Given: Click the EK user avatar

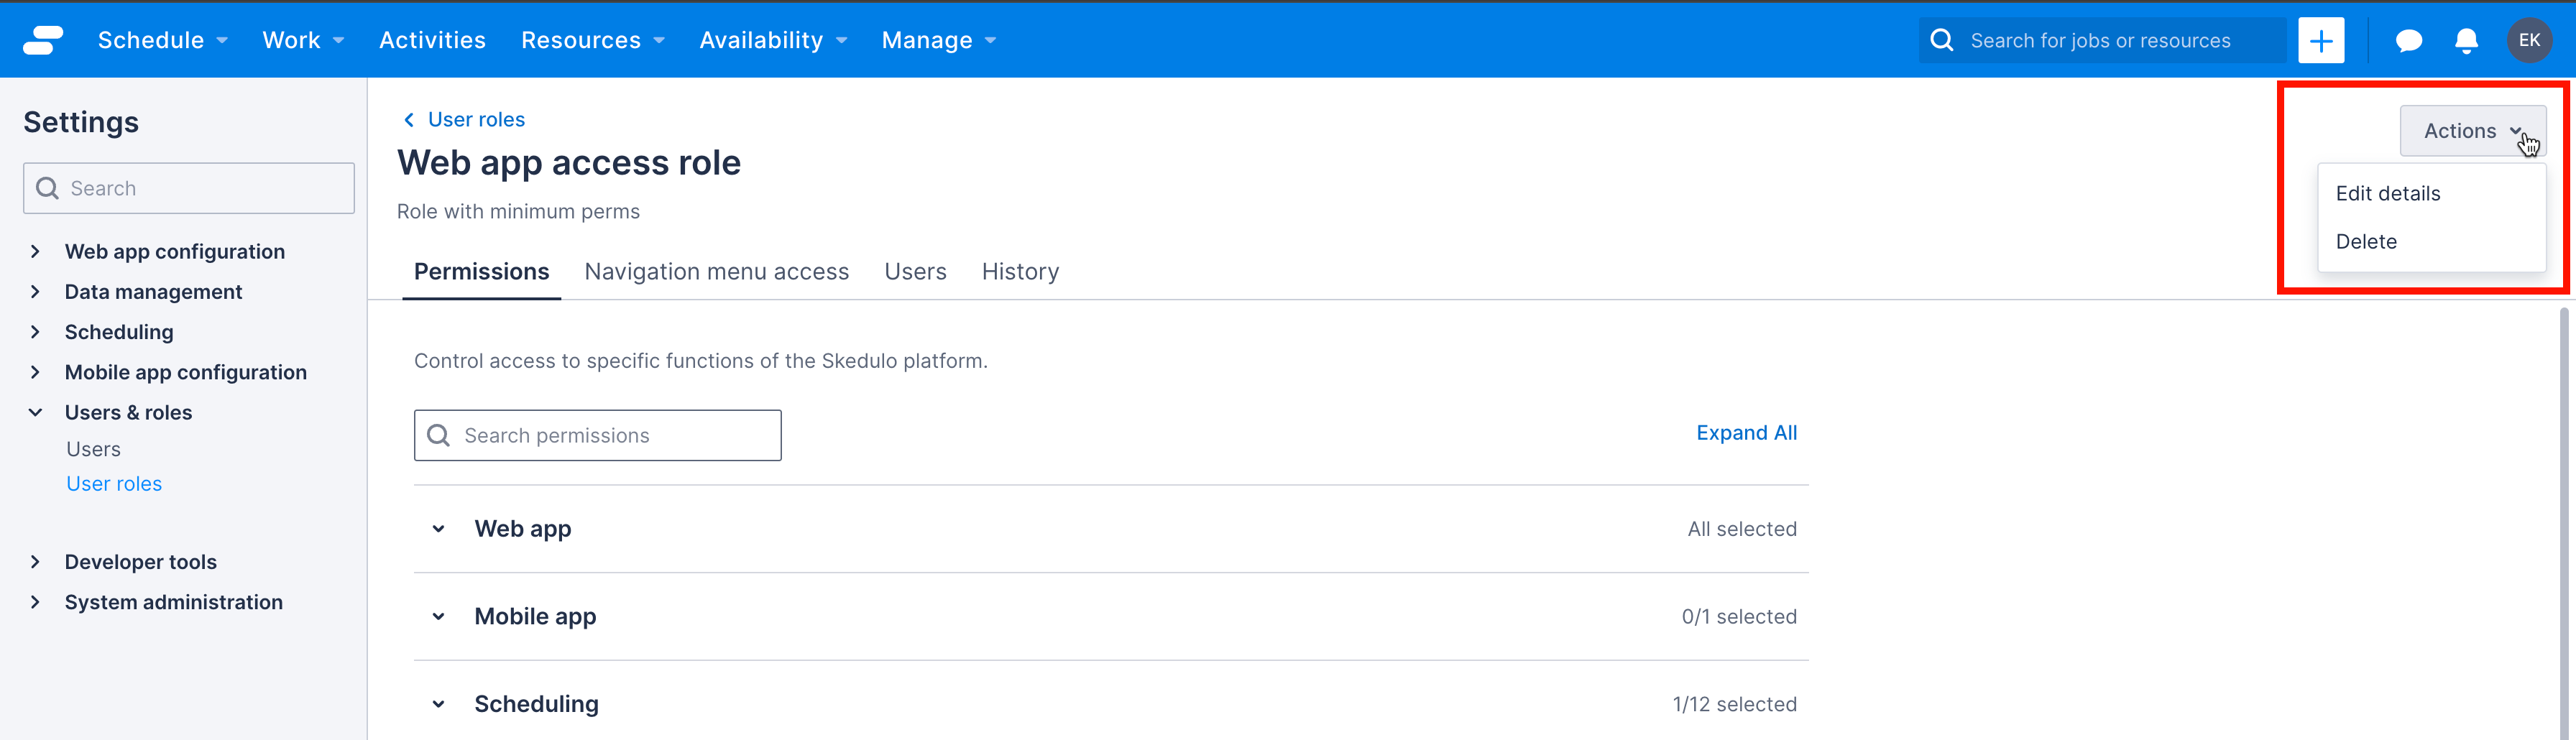Looking at the screenshot, I should click(2530, 40).
